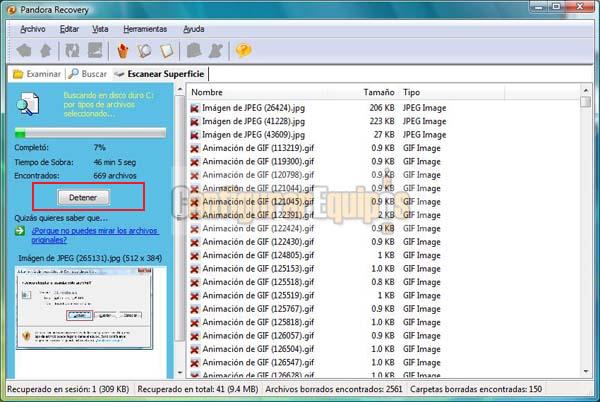Select file Animación de GIF (124805).gif
Image resolution: width=600 pixels, height=402 pixels.
point(258,256)
